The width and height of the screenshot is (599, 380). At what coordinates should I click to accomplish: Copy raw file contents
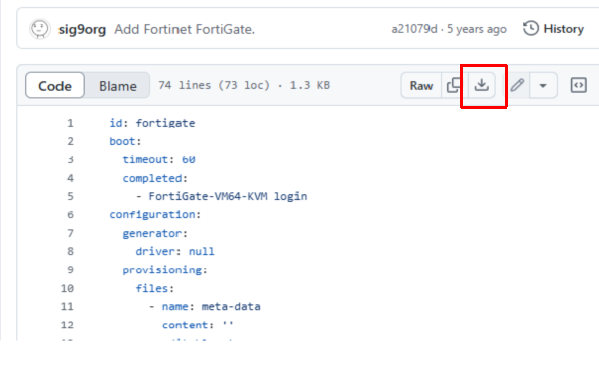tap(454, 85)
